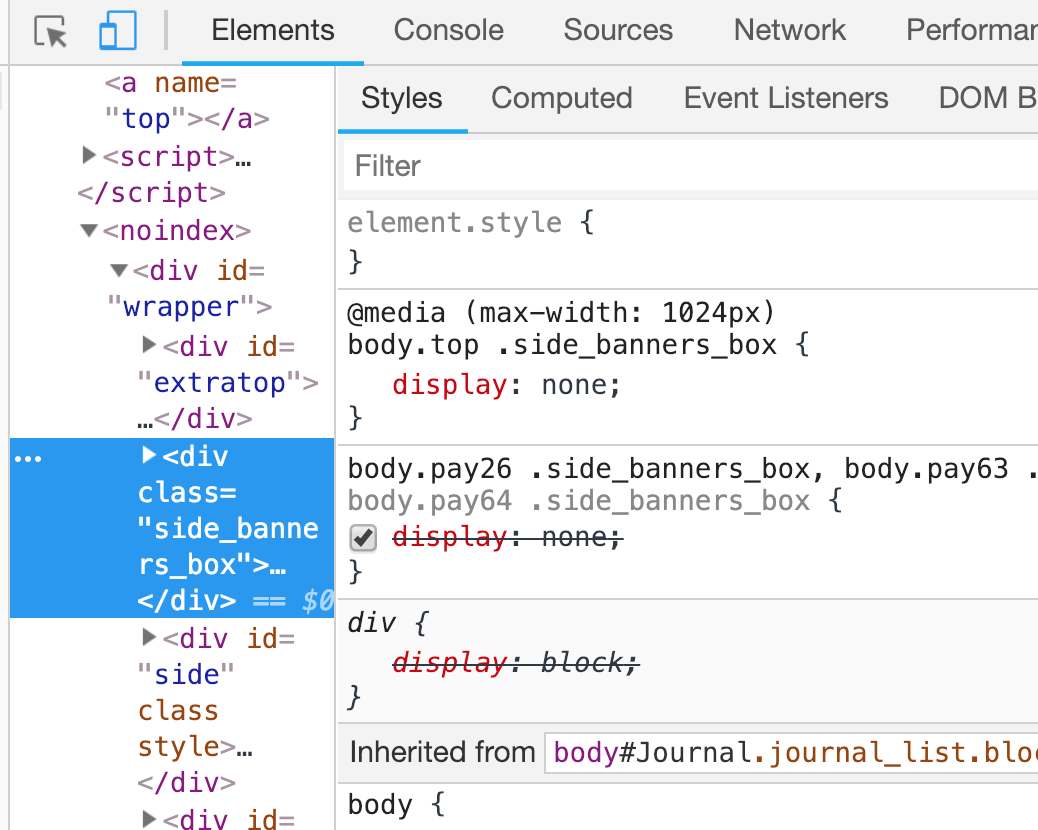1038x830 pixels.
Task: Click the Filter styles input field
Action: (x=690, y=165)
